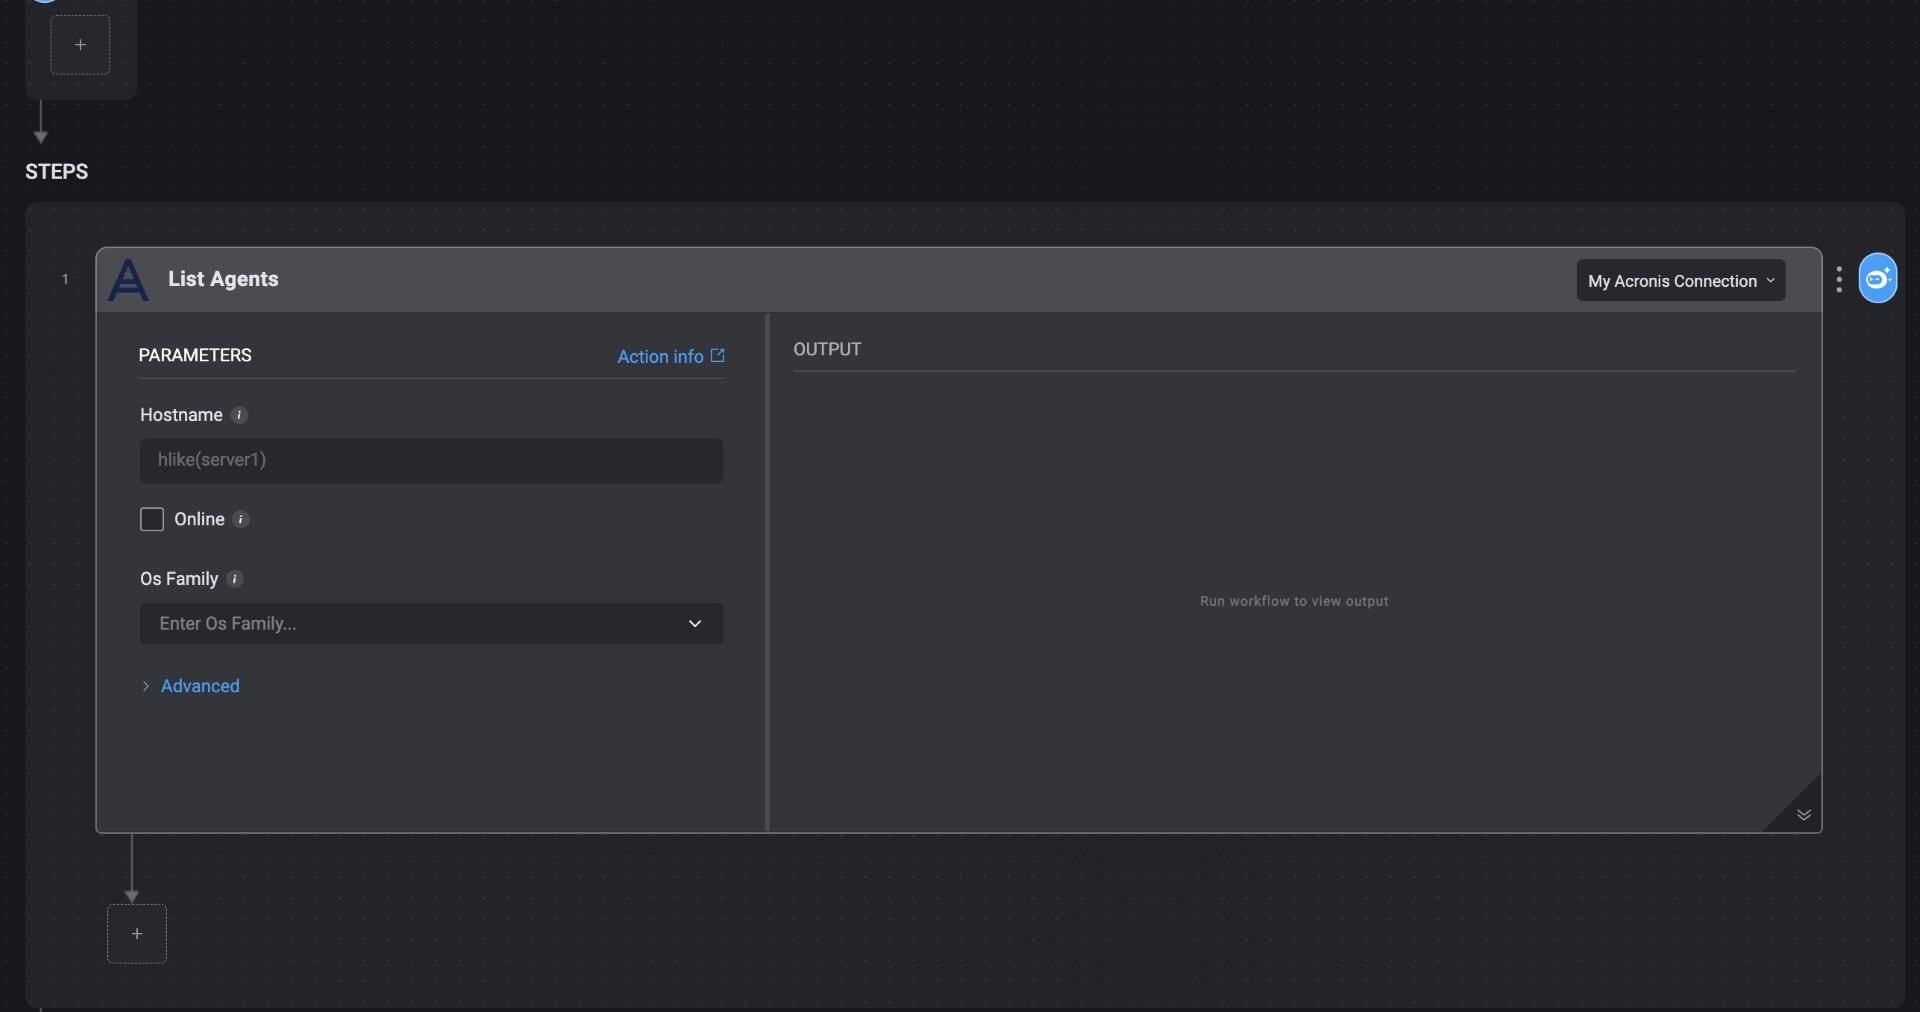
Task: Click the divider between Parameters and Output
Action: pos(767,572)
